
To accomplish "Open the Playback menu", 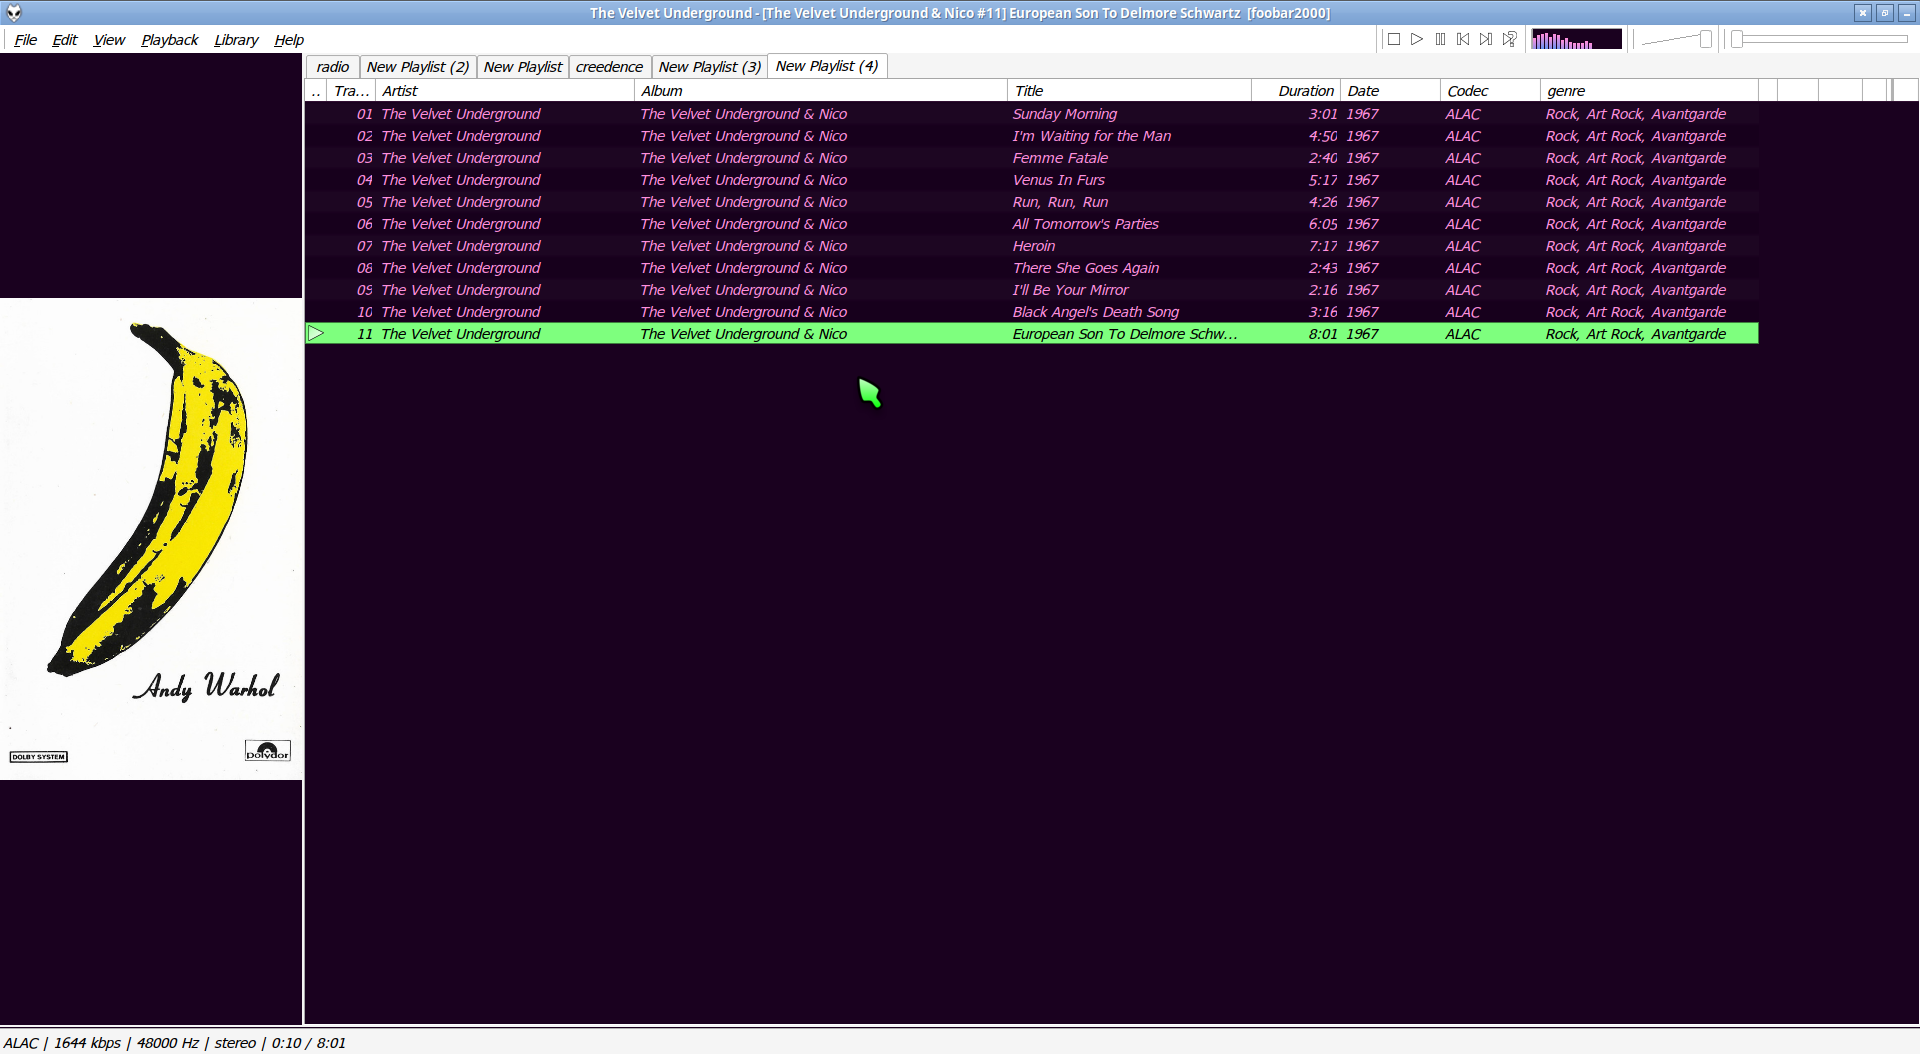I will [x=169, y=40].
